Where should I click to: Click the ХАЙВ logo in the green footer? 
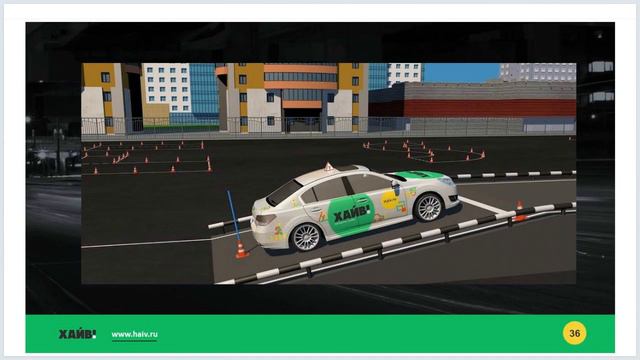pos(77,334)
